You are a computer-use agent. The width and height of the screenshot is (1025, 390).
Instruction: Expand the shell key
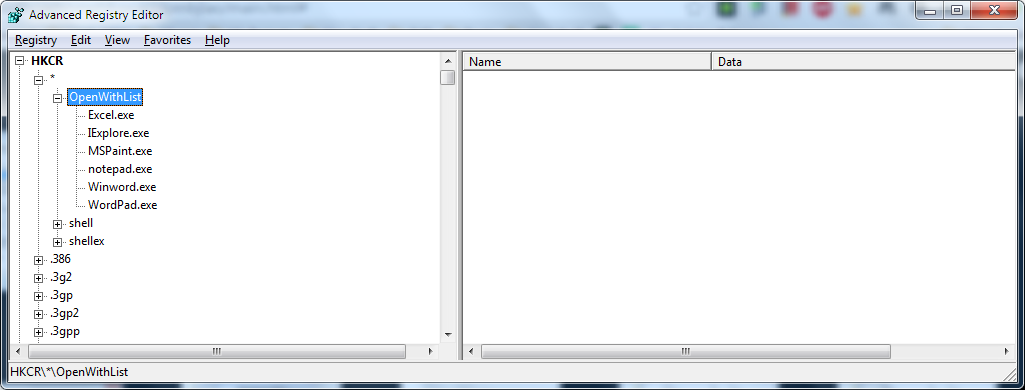pos(58,224)
